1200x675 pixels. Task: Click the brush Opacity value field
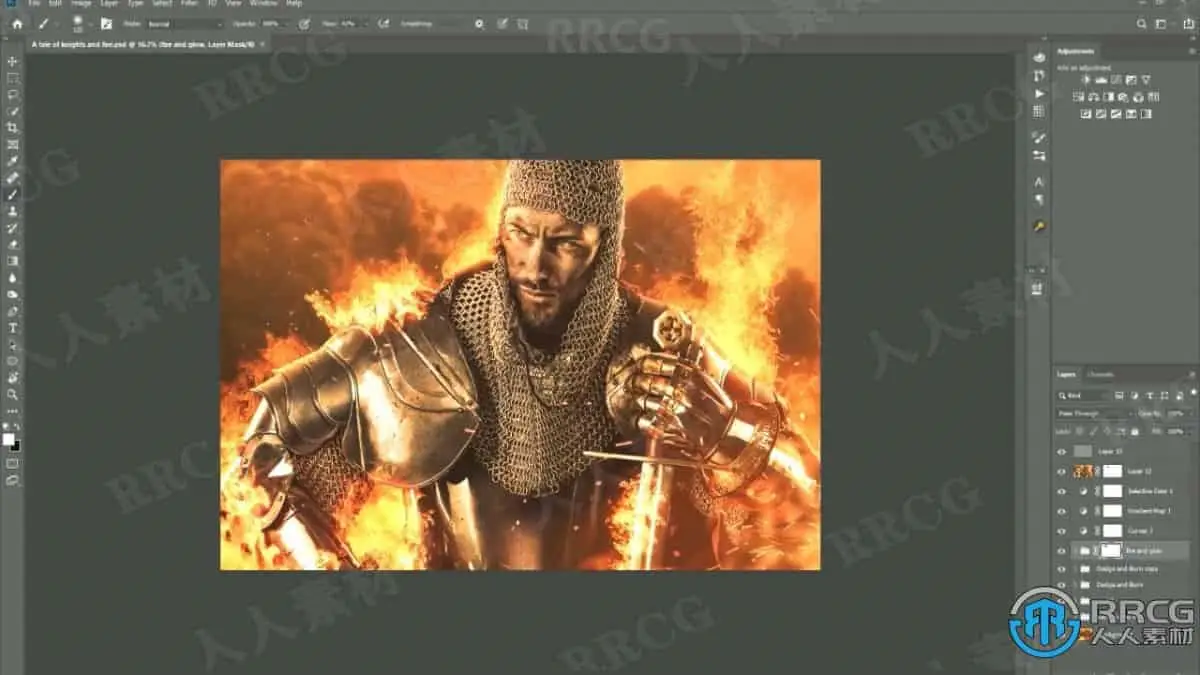[x=273, y=23]
